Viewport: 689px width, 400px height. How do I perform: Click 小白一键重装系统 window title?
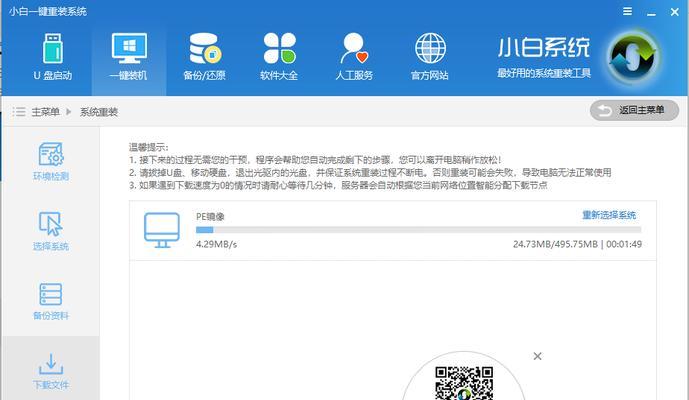(47, 11)
